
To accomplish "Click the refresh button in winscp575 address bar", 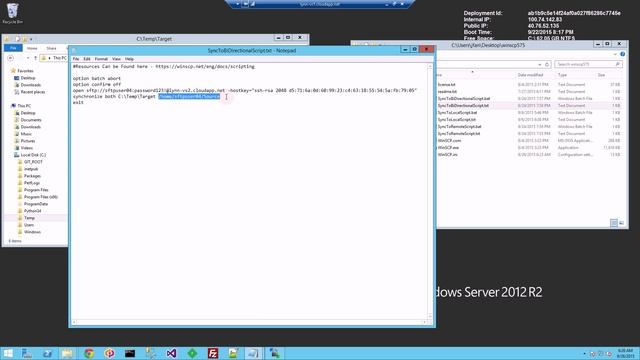I will pos(547,64).
